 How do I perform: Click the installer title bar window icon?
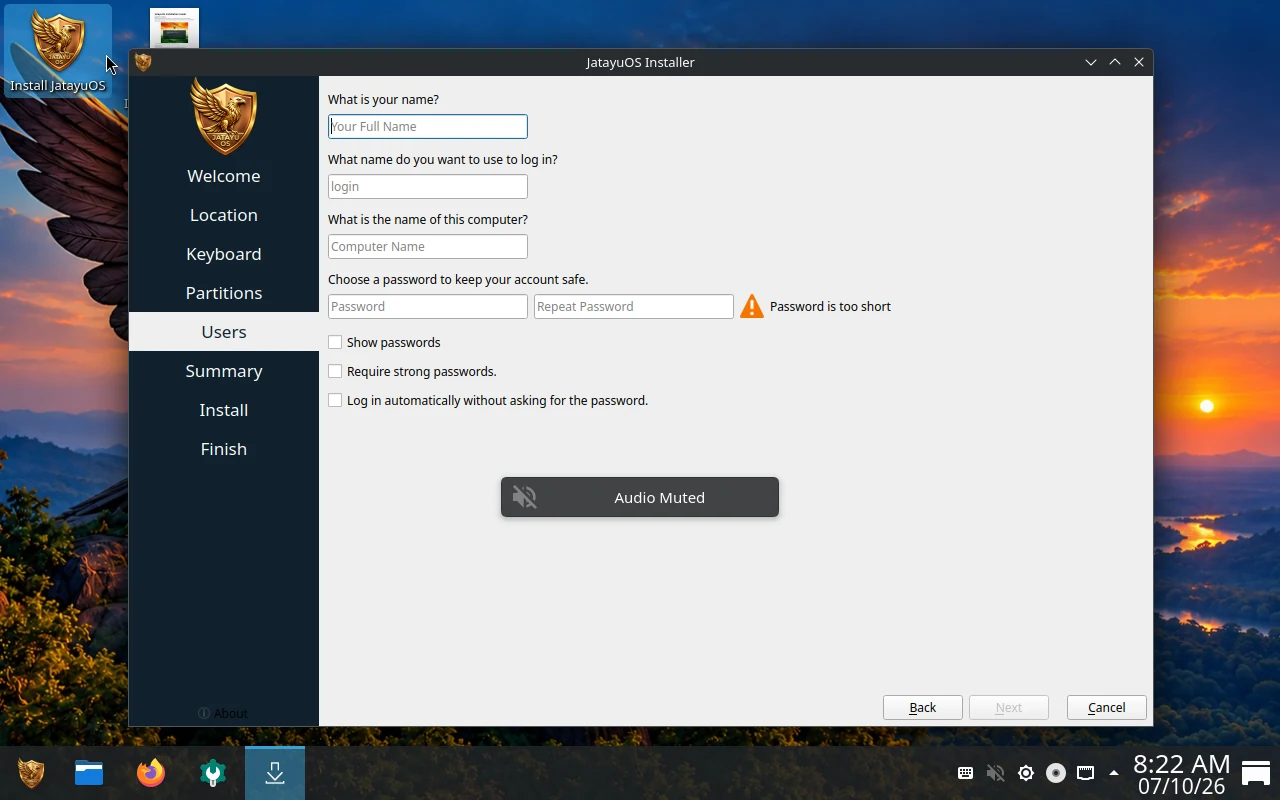tap(143, 62)
